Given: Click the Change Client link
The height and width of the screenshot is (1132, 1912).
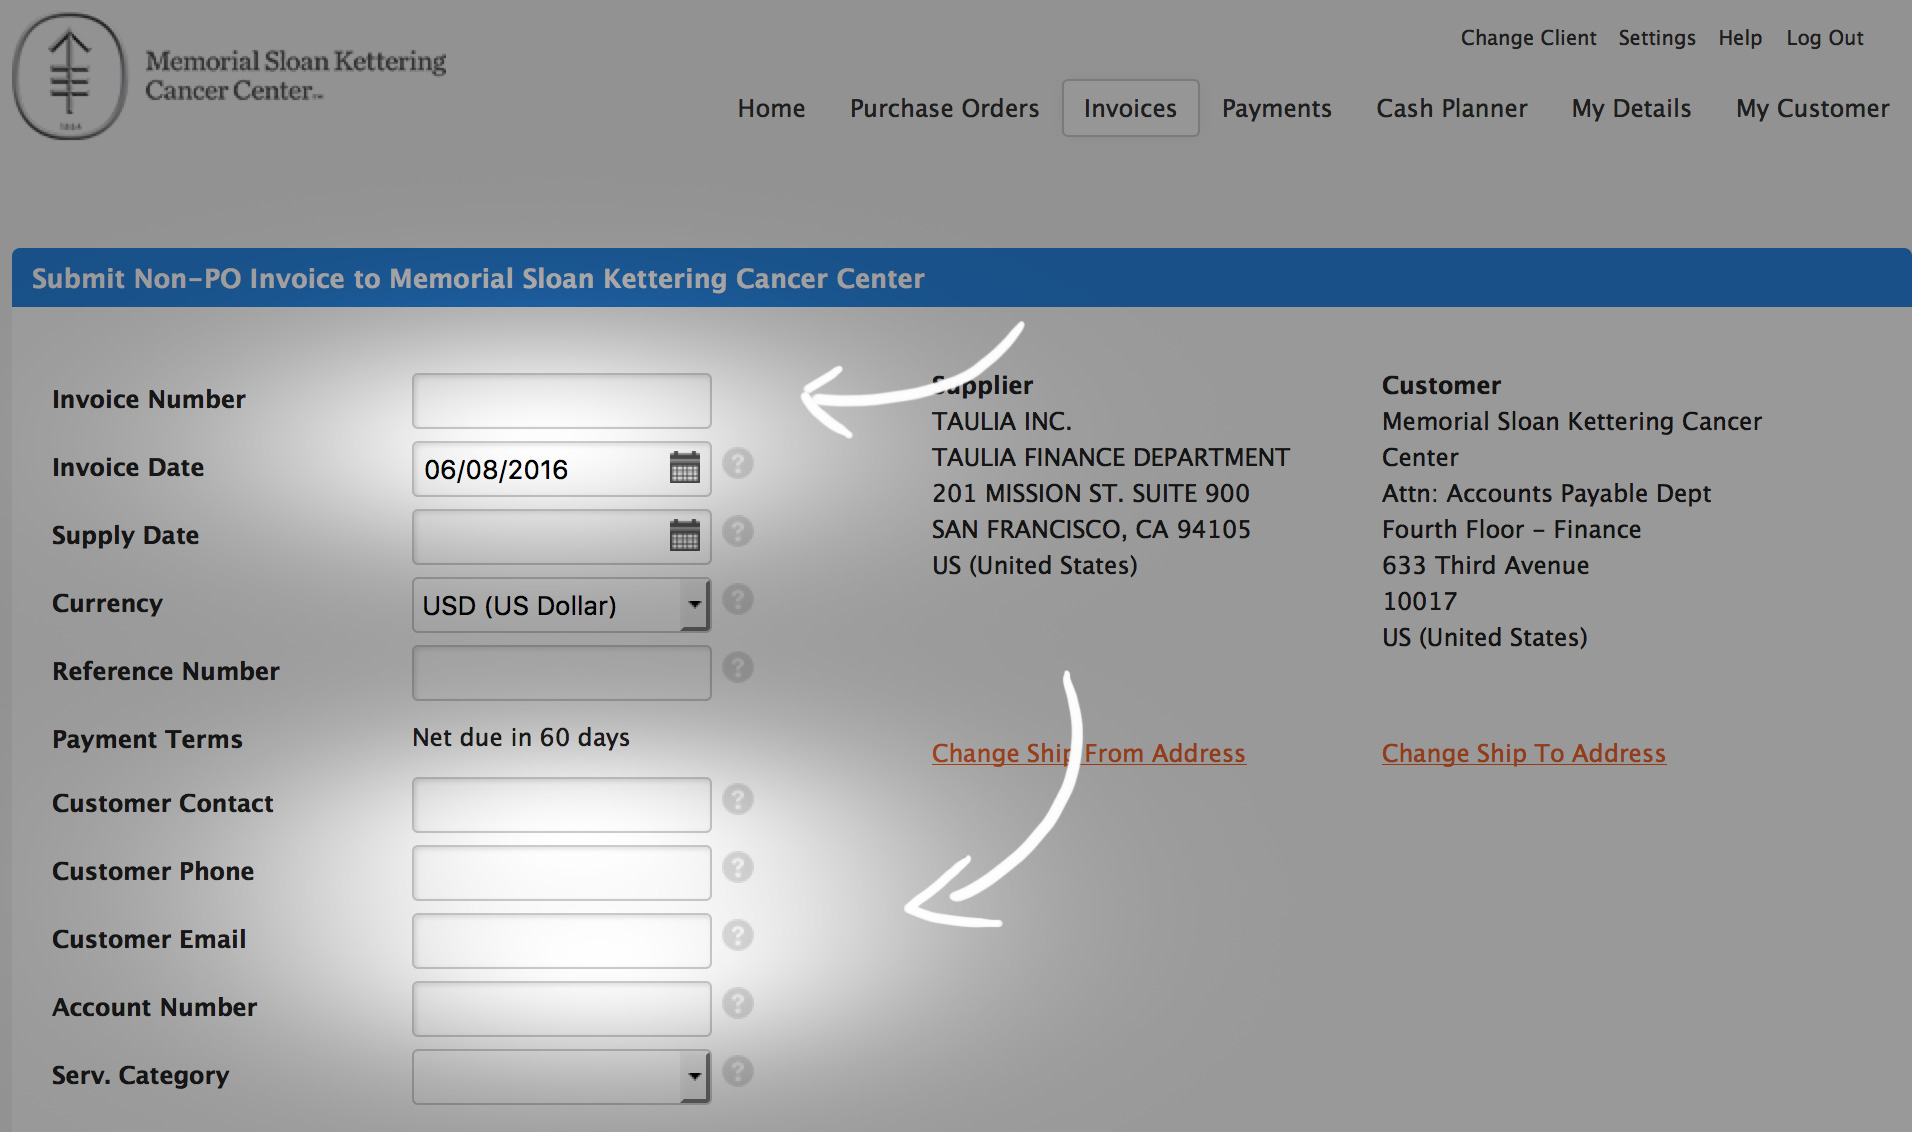Looking at the screenshot, I should 1528,38.
